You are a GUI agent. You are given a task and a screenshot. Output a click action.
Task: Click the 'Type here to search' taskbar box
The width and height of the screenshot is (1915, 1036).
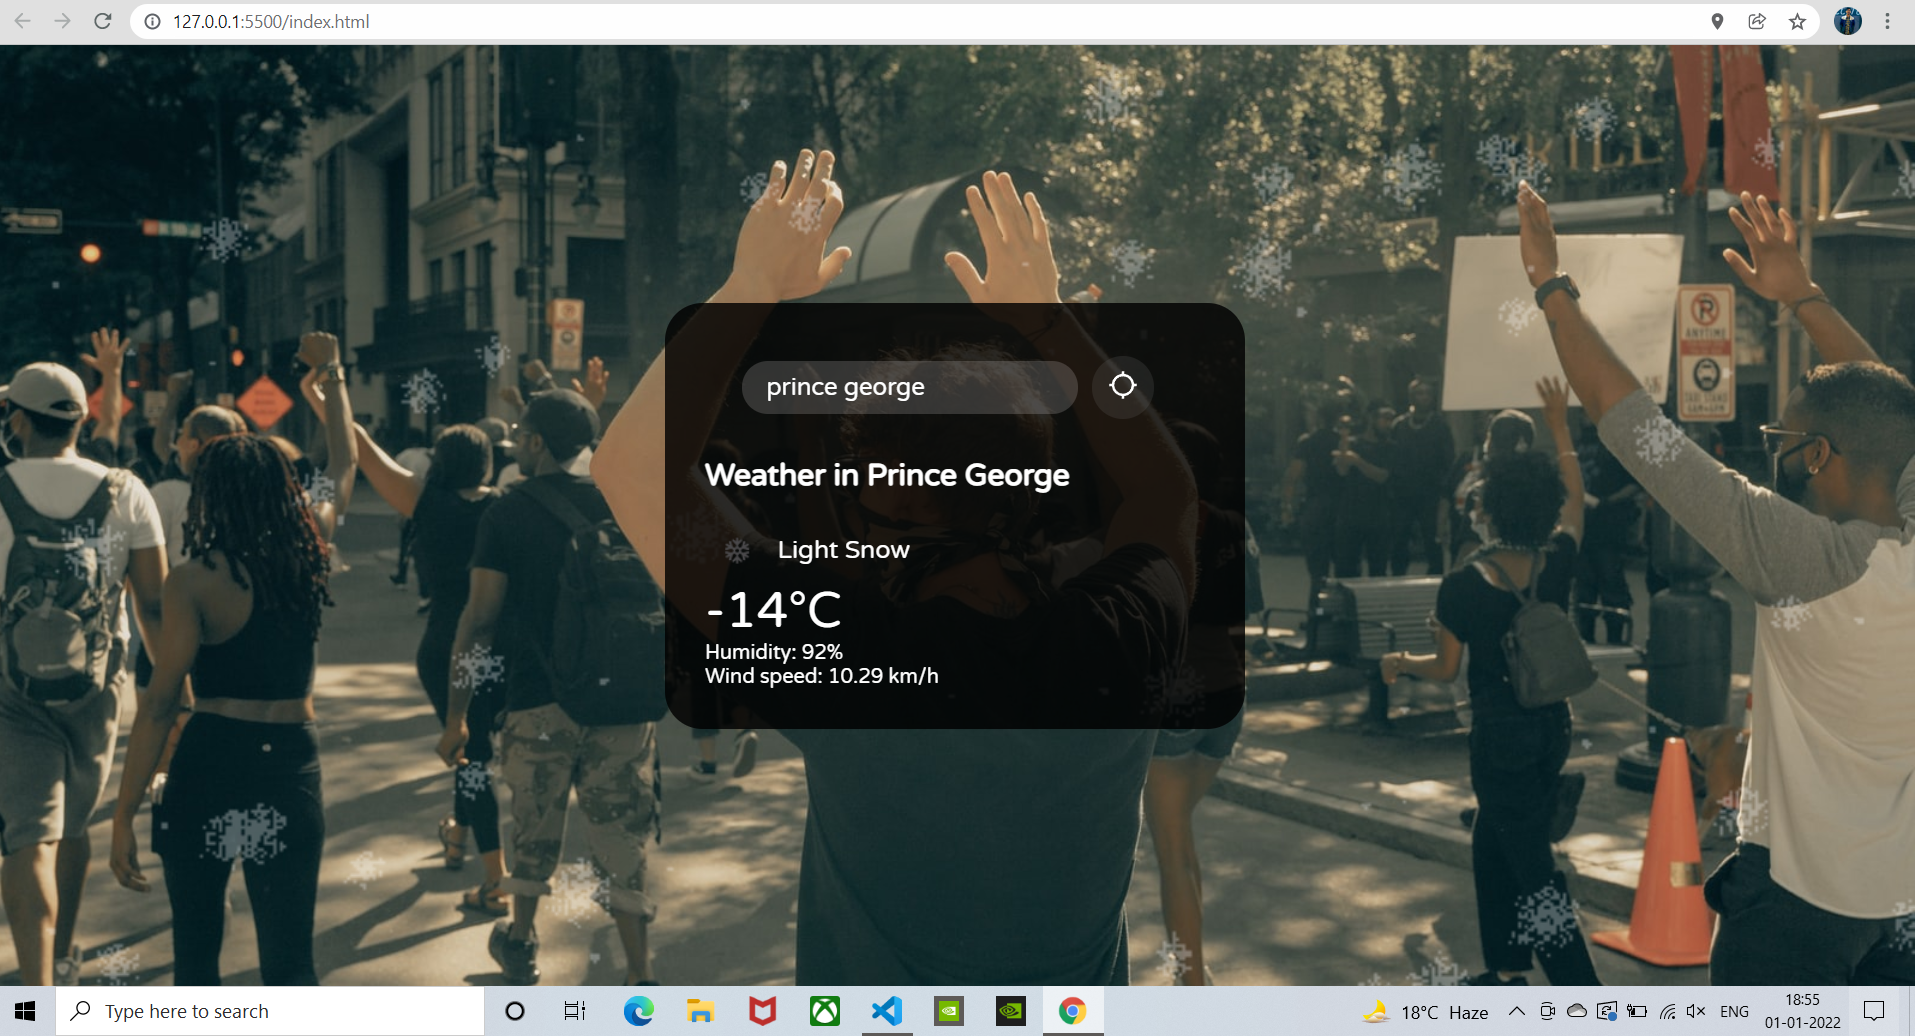[269, 1011]
